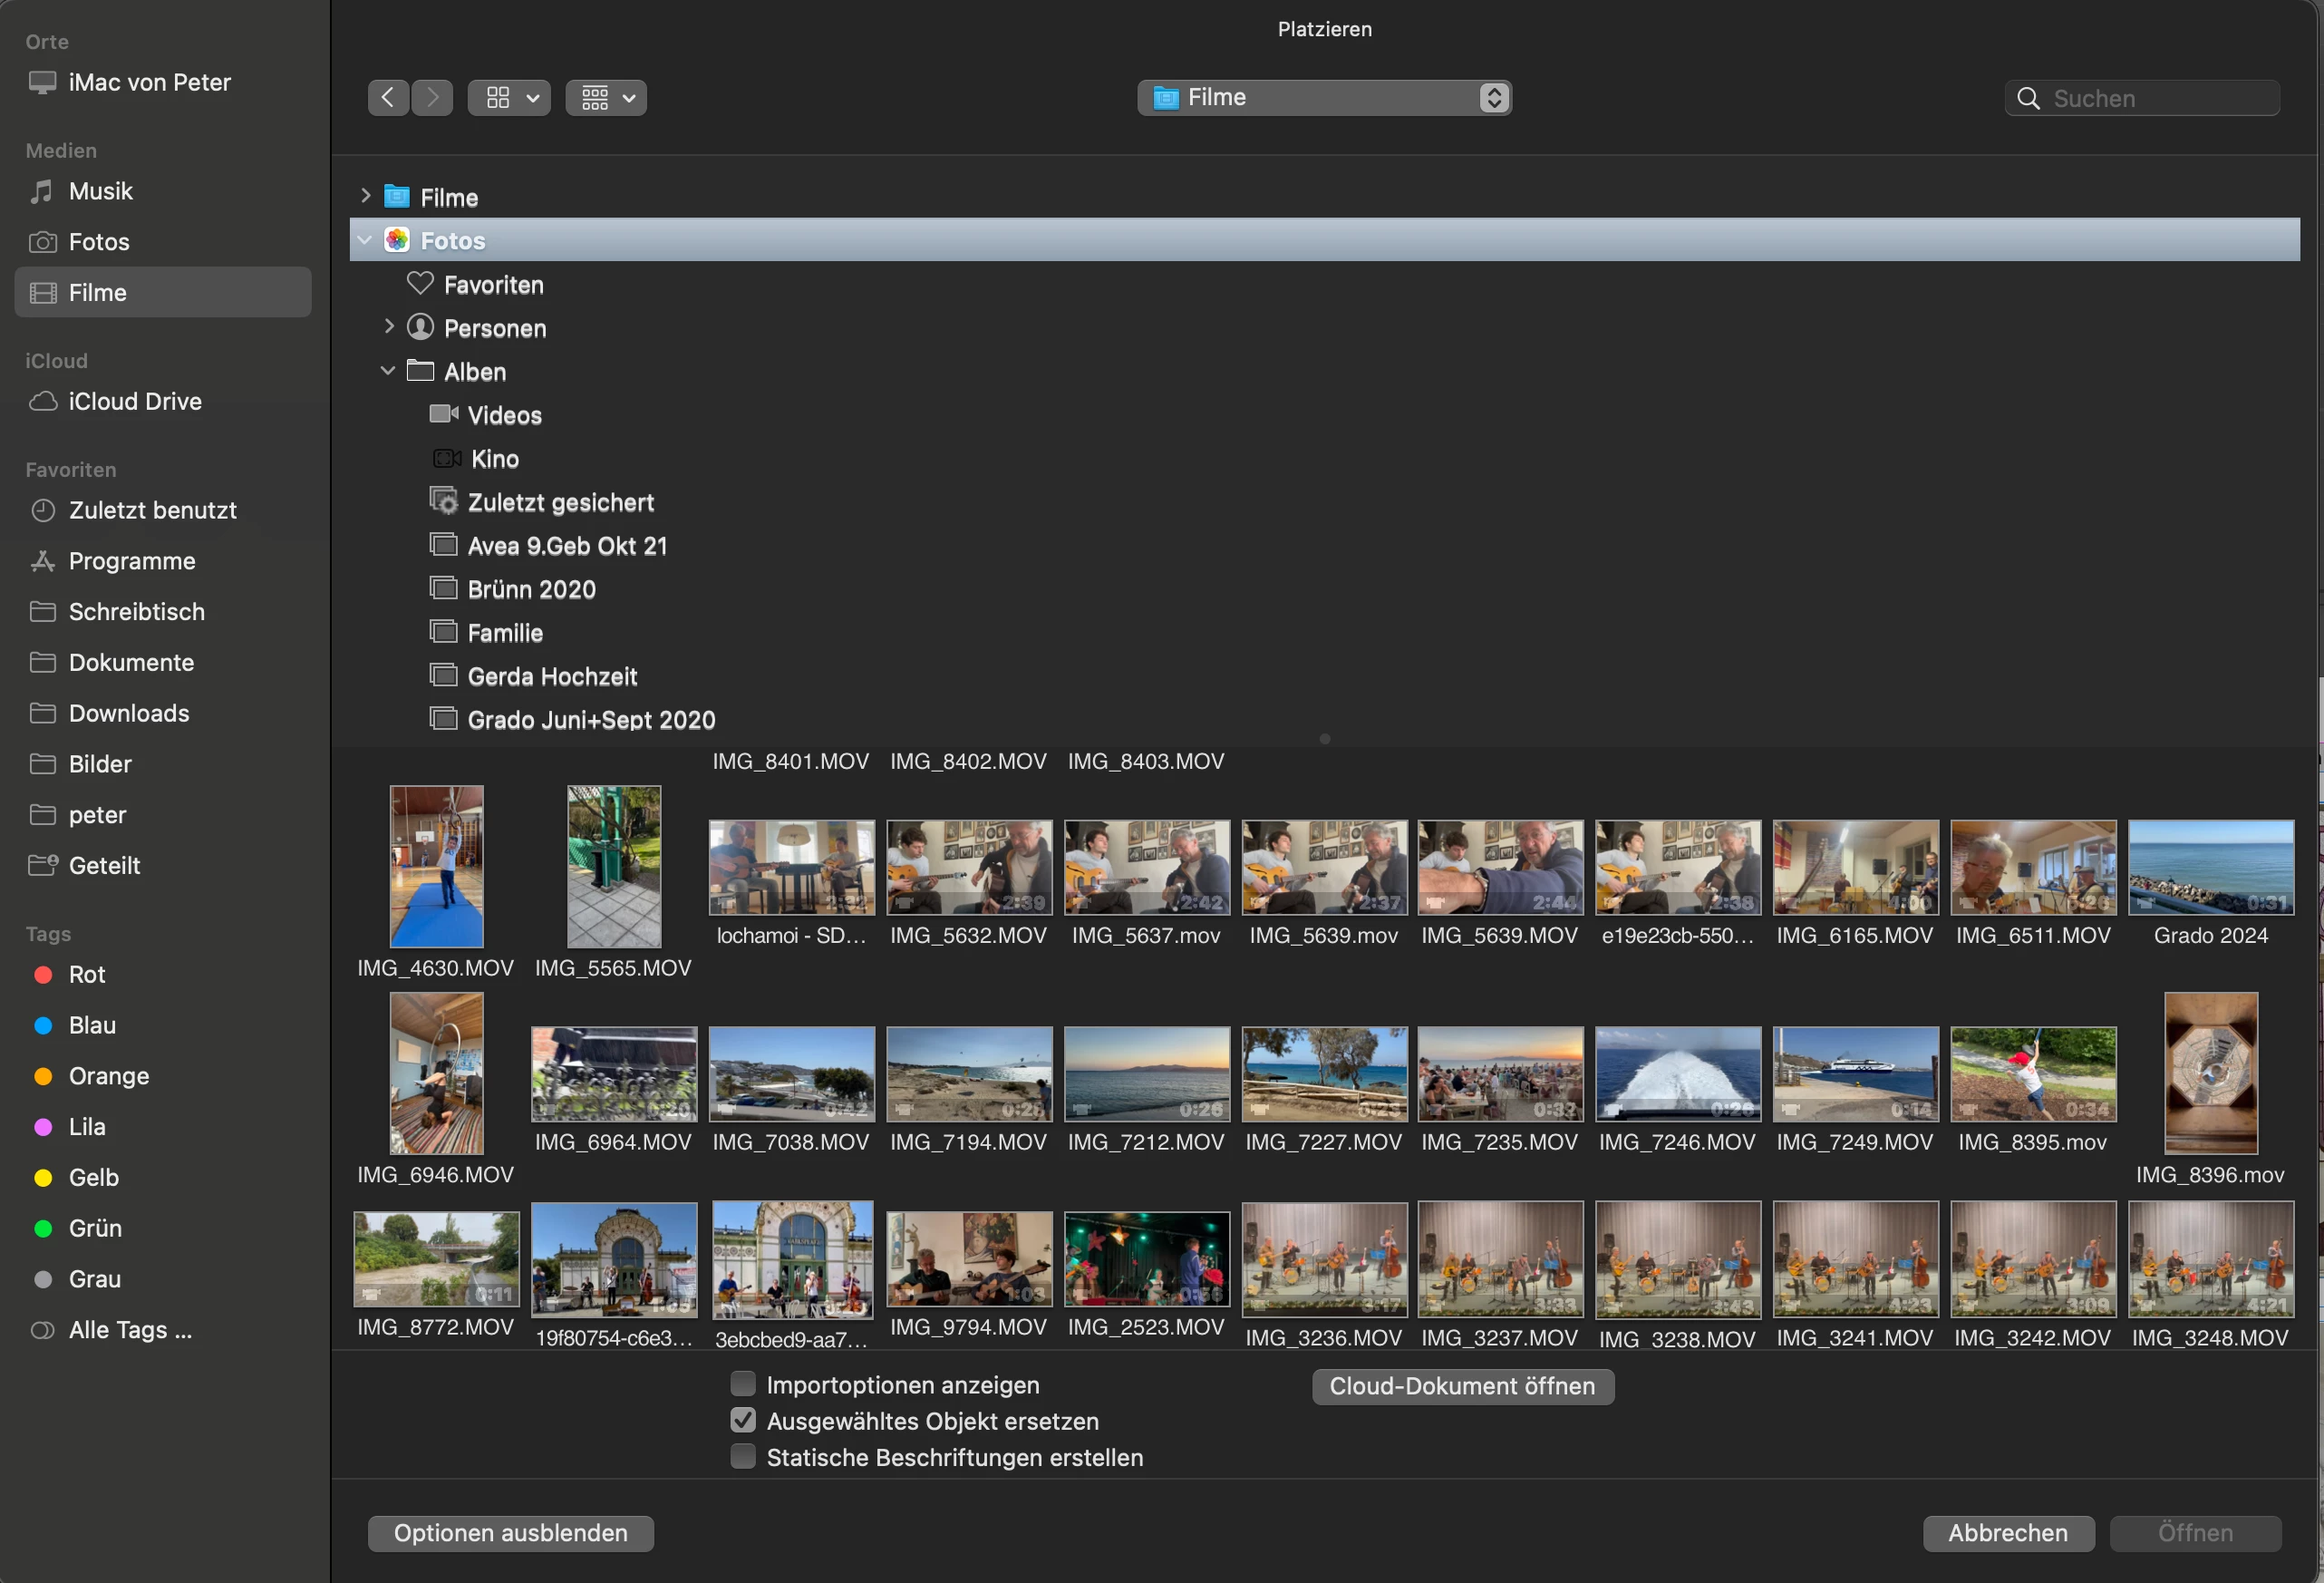The width and height of the screenshot is (2324, 1583).
Task: Open the Filme location popup menu
Action: coord(1323,97)
